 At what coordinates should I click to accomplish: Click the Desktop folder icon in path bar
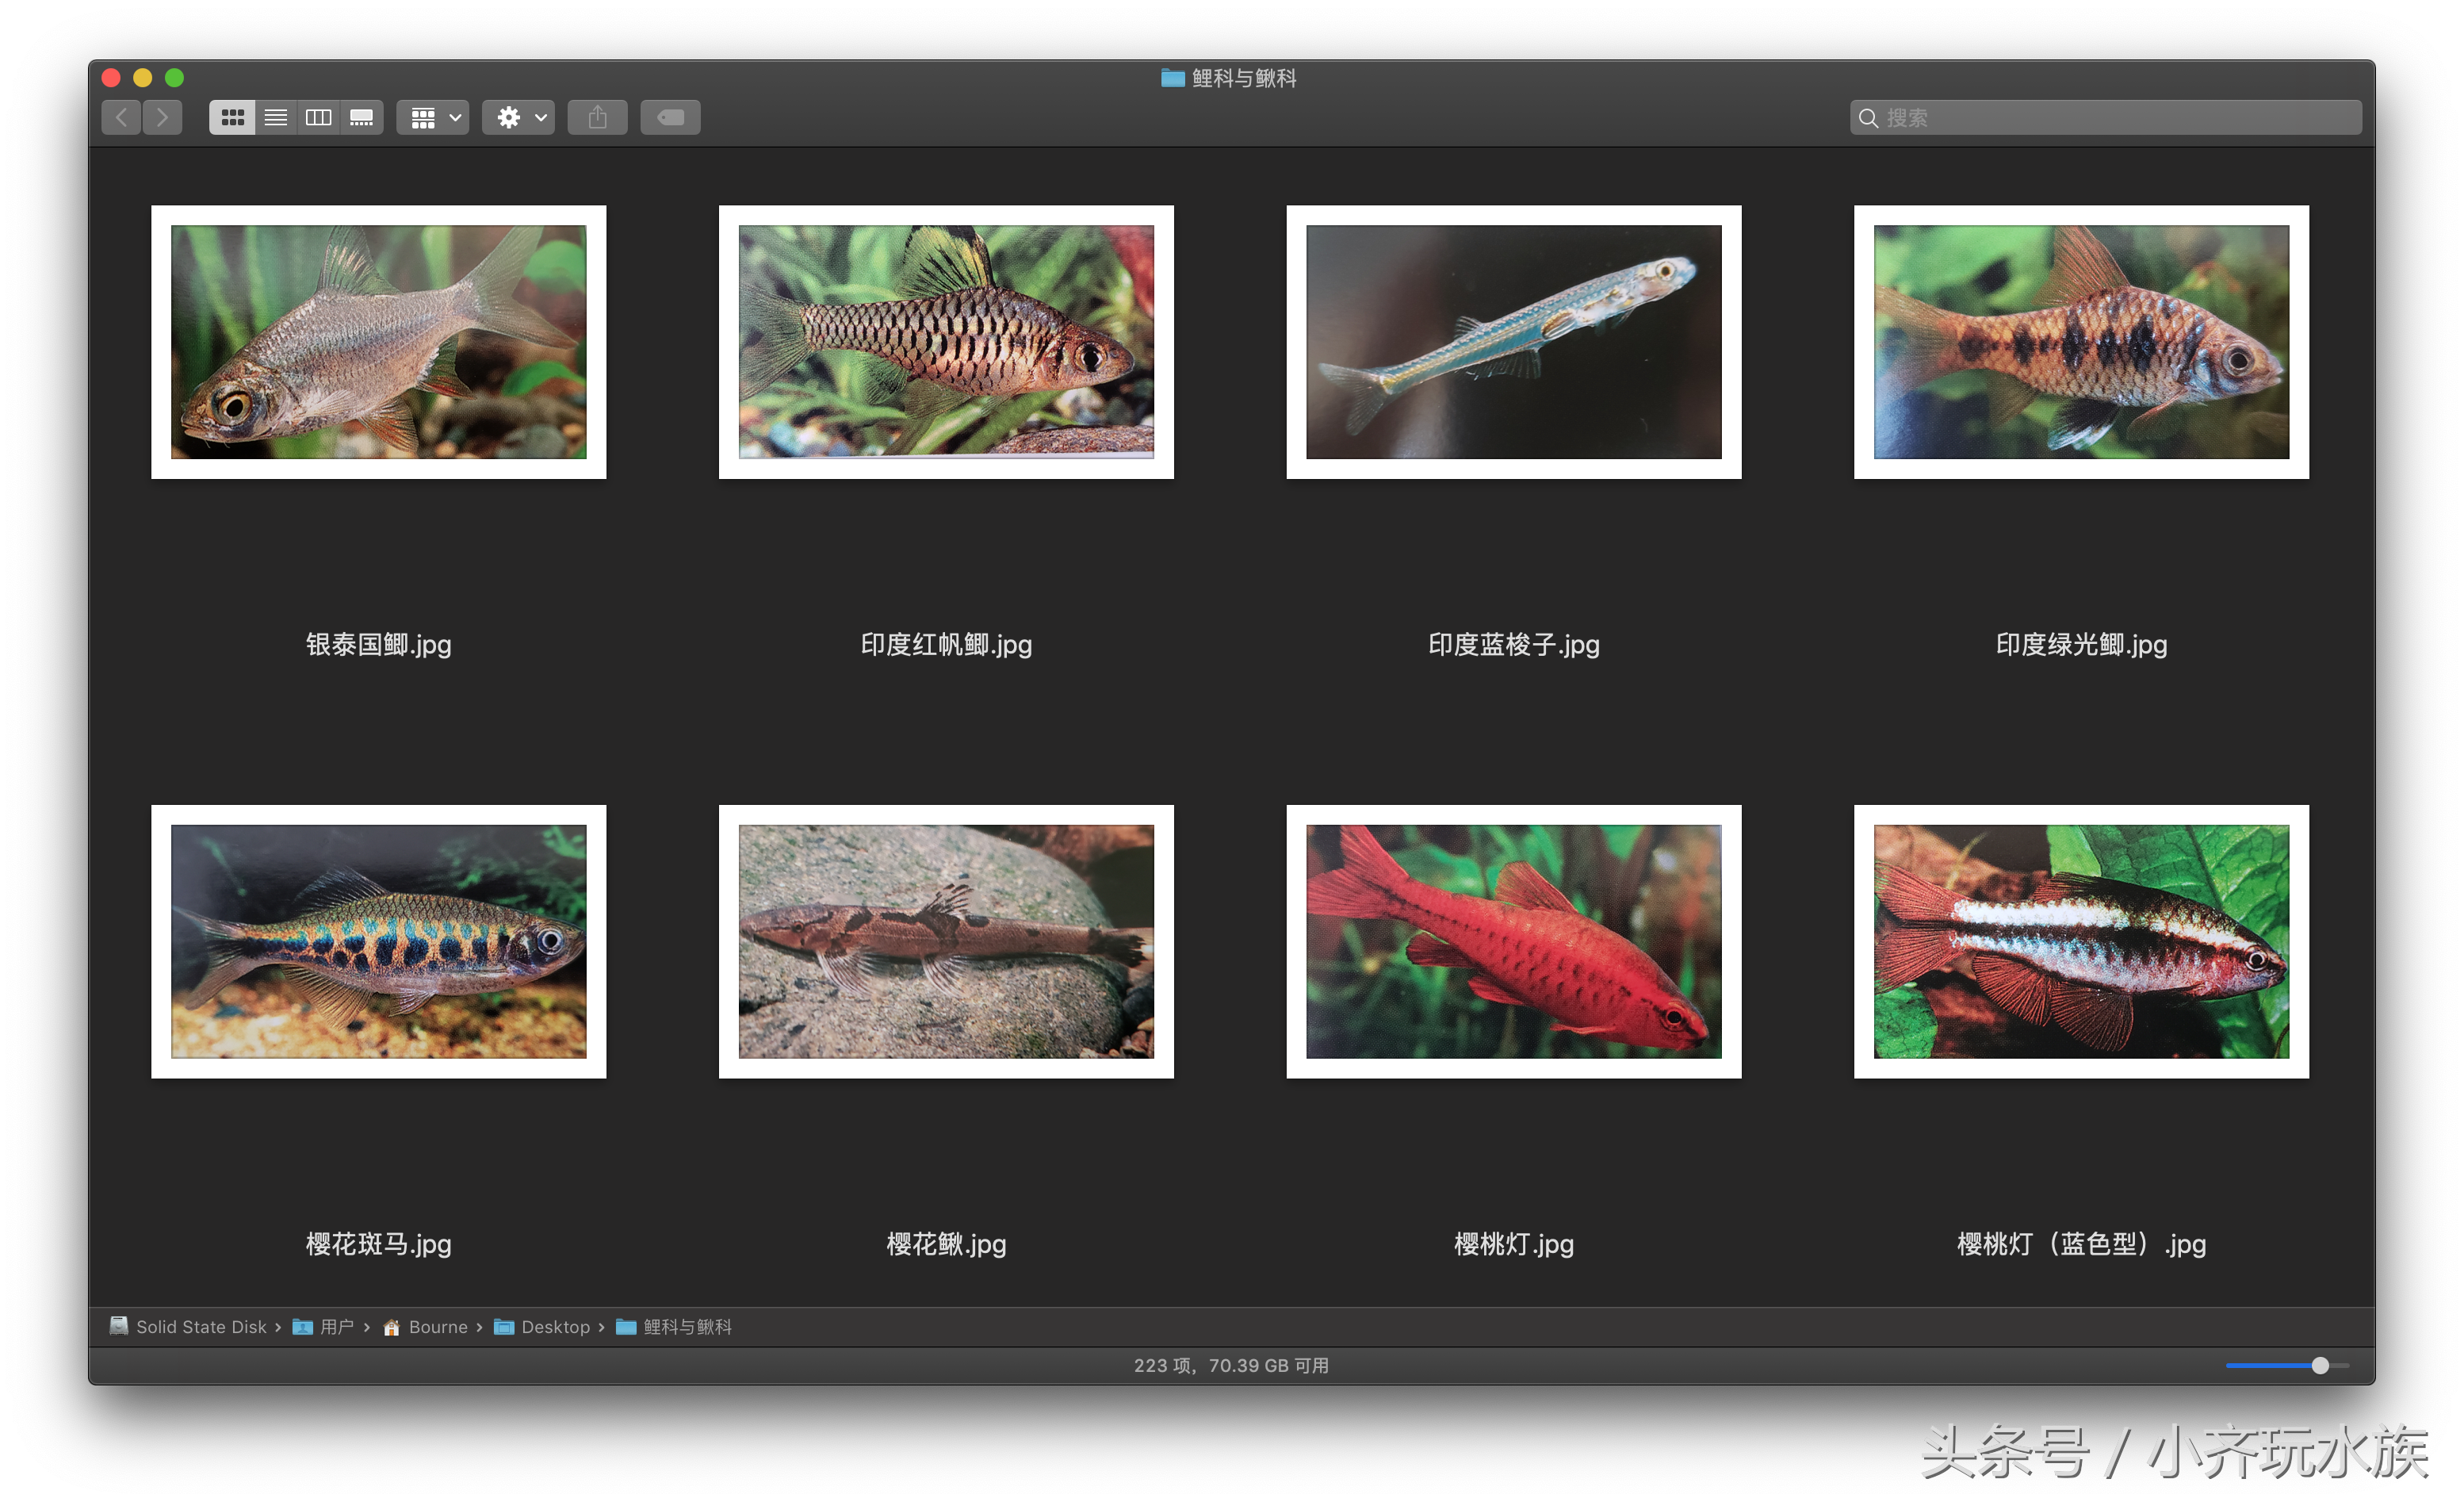(x=504, y=1327)
